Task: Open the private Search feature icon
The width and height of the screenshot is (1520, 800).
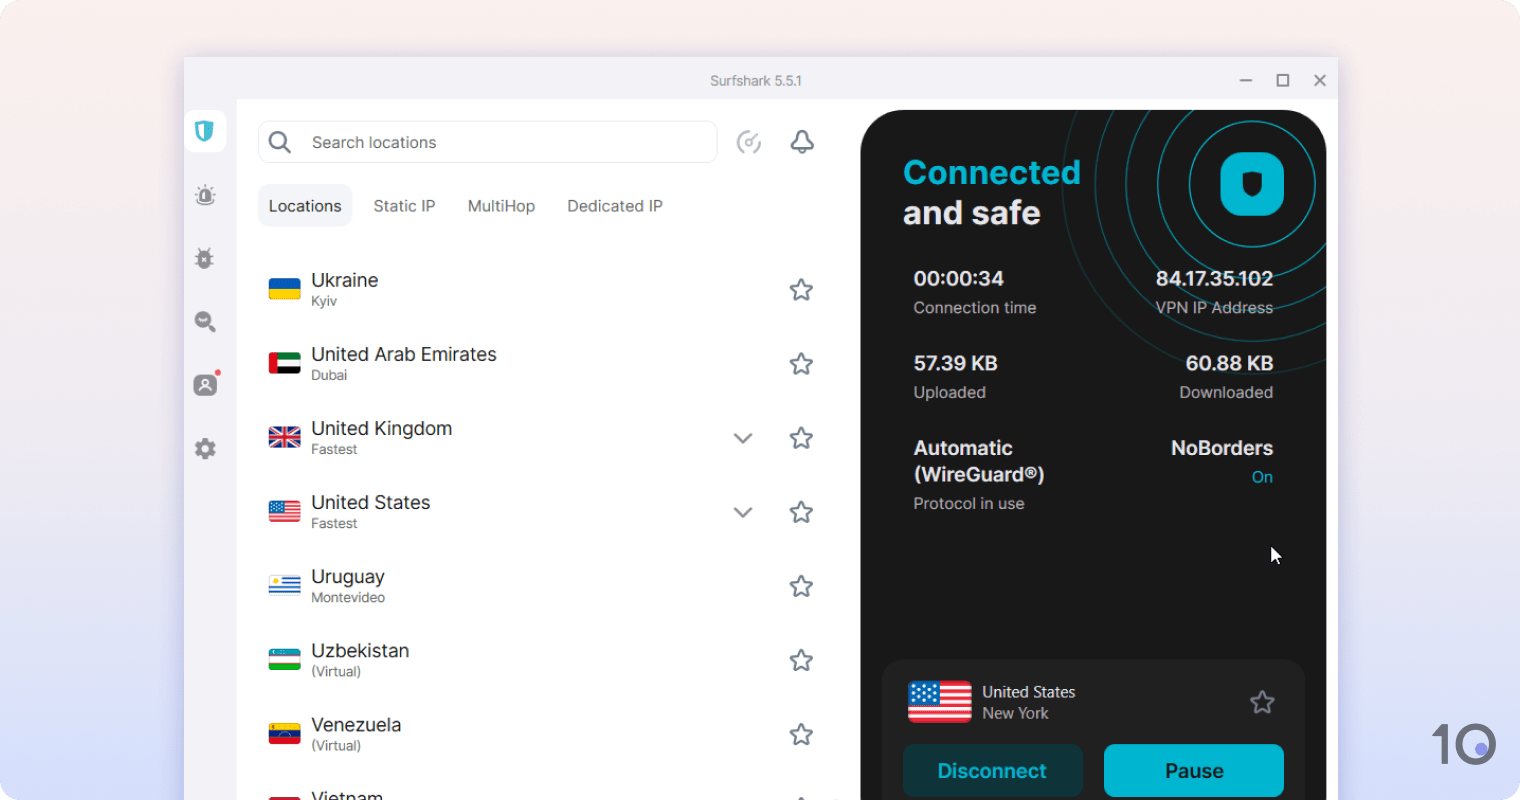Action: tap(205, 321)
